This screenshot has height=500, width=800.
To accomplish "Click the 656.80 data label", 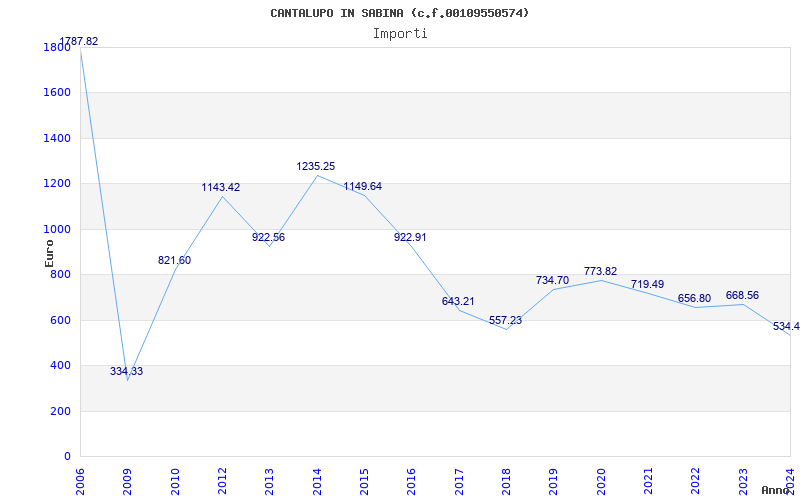I will coord(694,299).
